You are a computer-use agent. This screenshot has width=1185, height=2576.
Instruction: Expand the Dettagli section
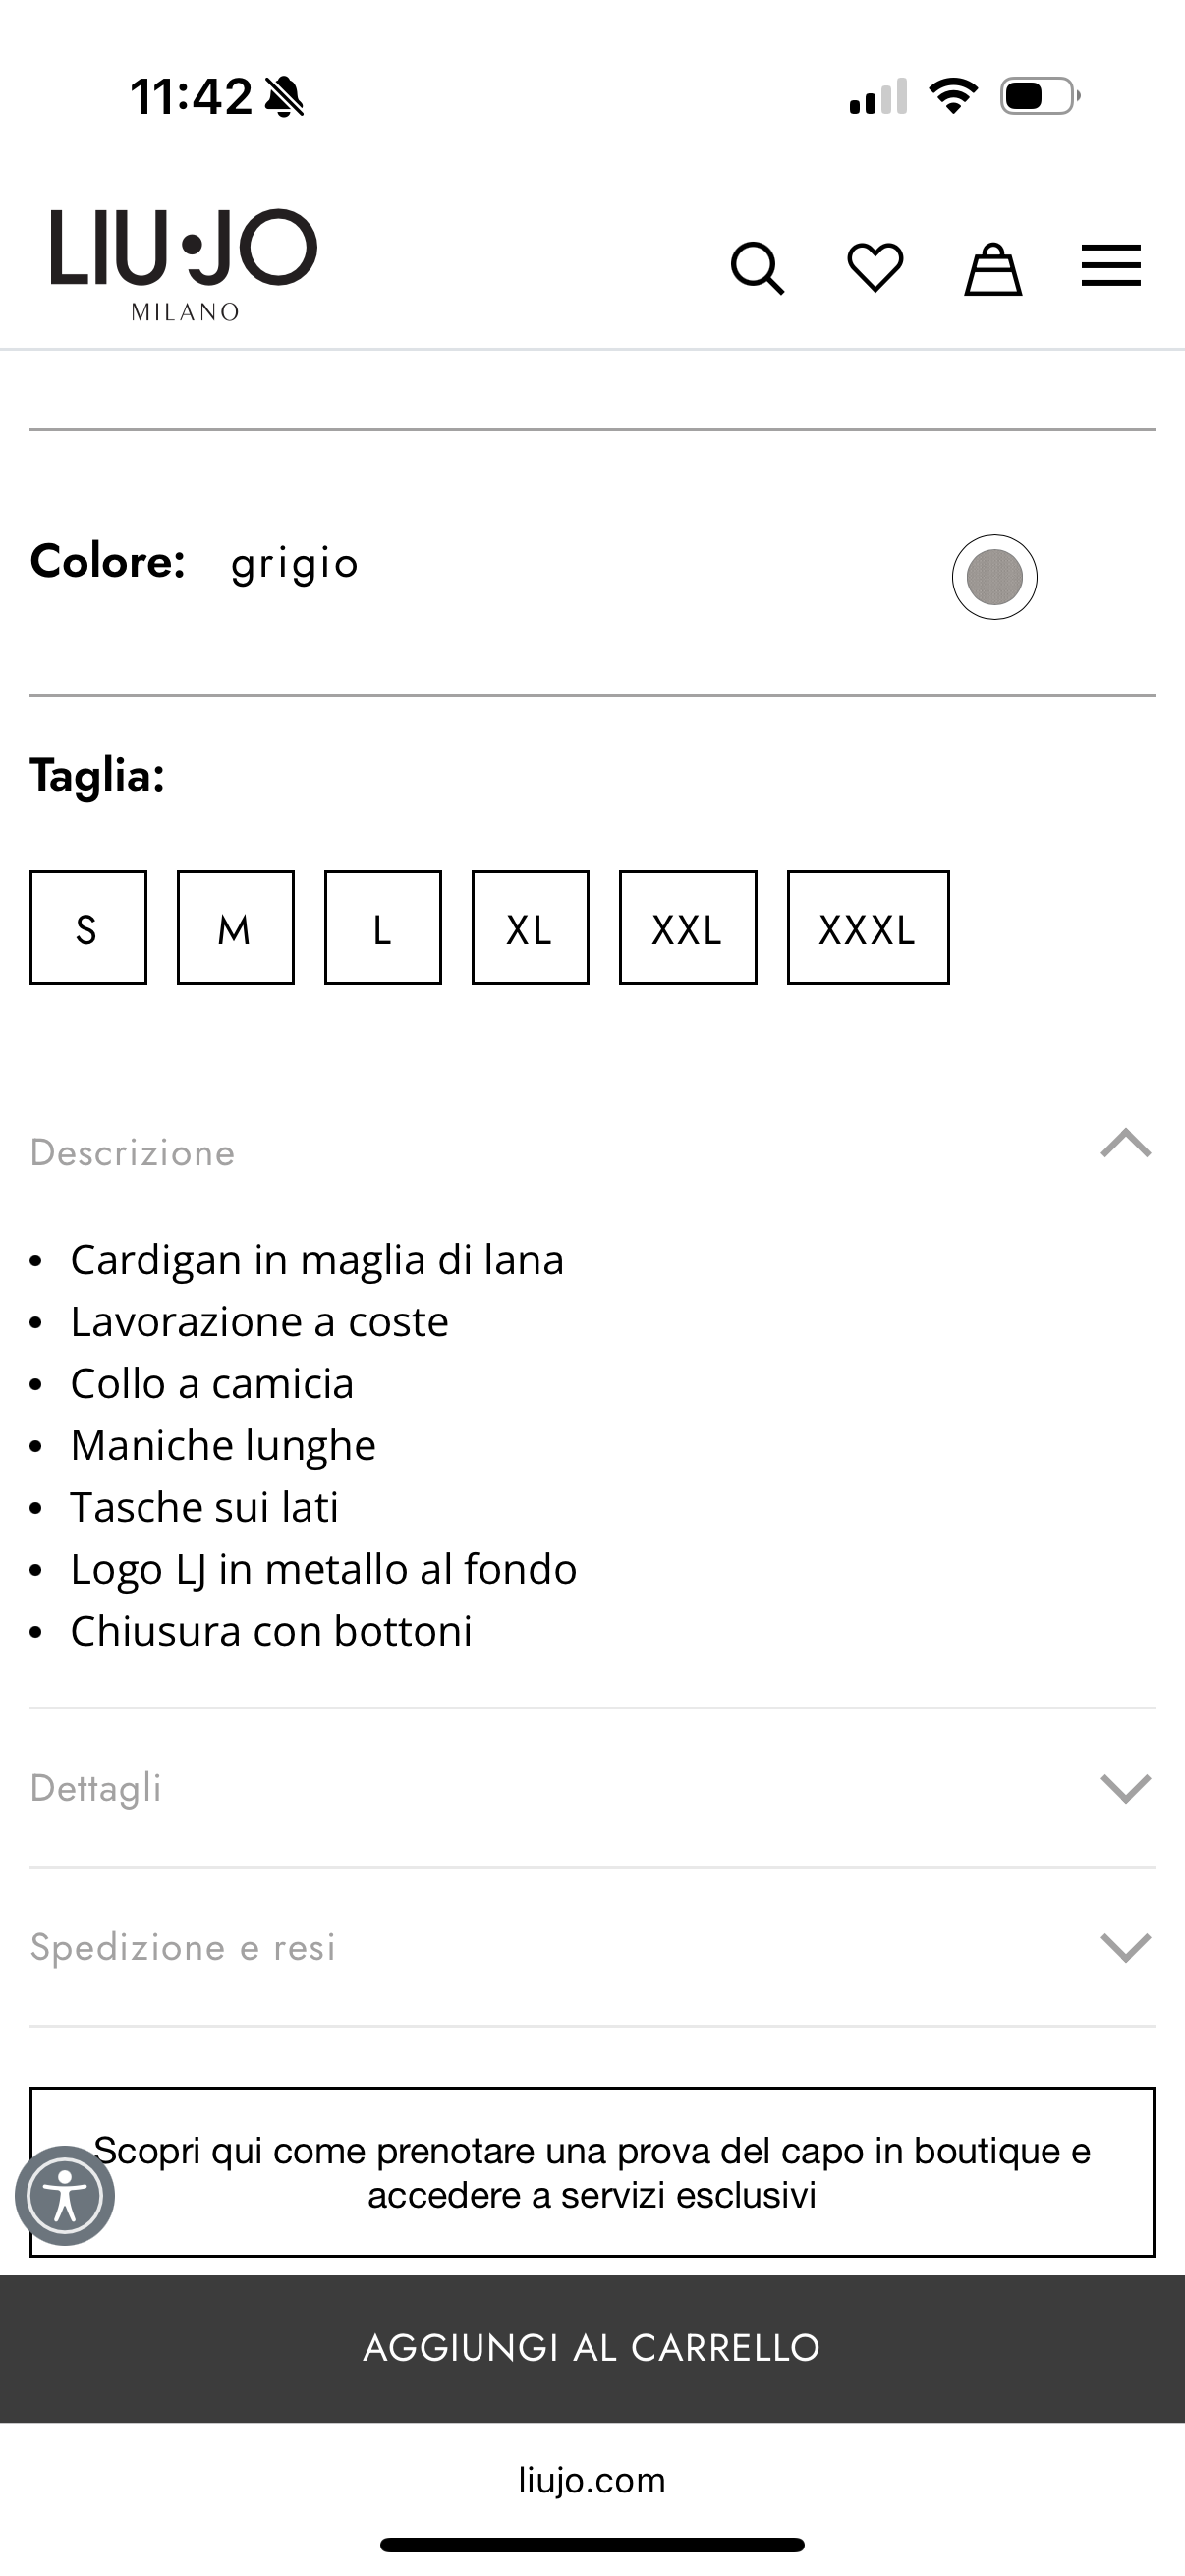tap(592, 1788)
